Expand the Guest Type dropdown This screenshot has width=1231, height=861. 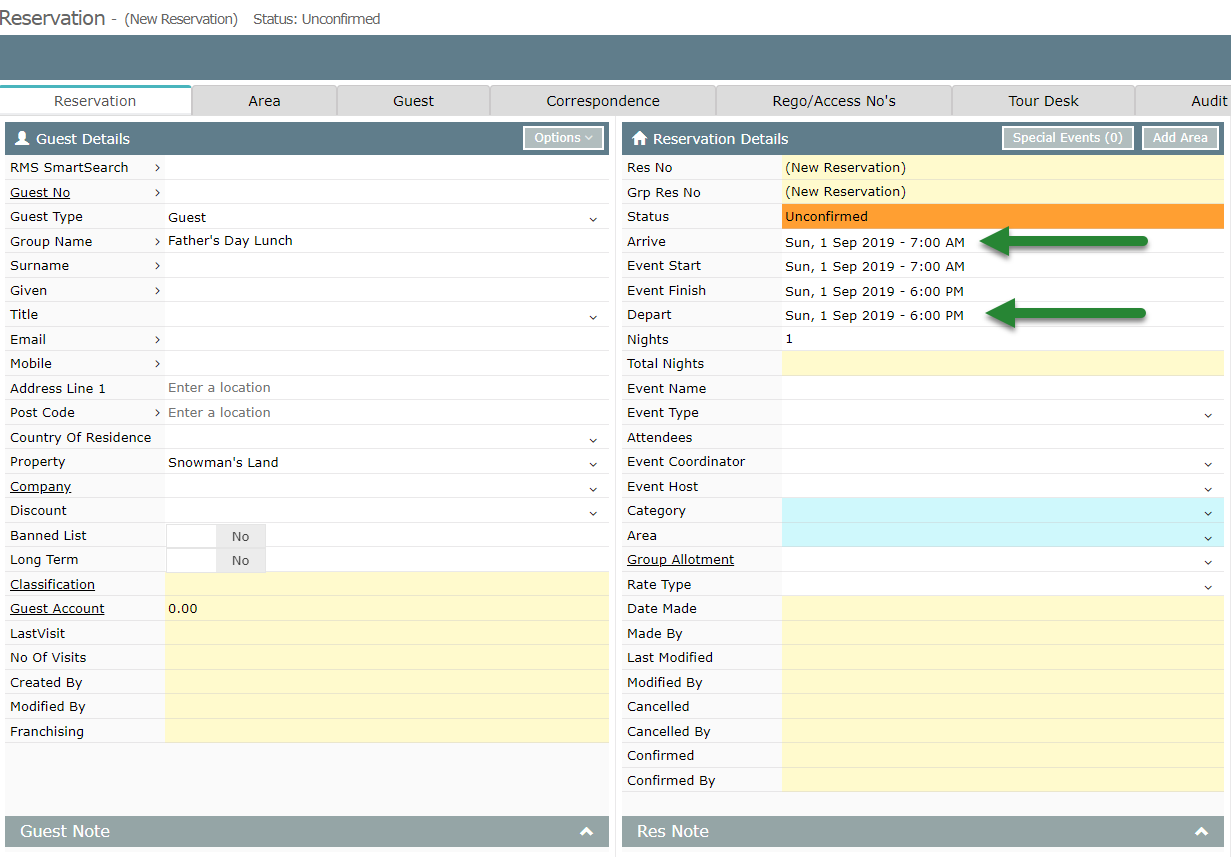(x=593, y=218)
